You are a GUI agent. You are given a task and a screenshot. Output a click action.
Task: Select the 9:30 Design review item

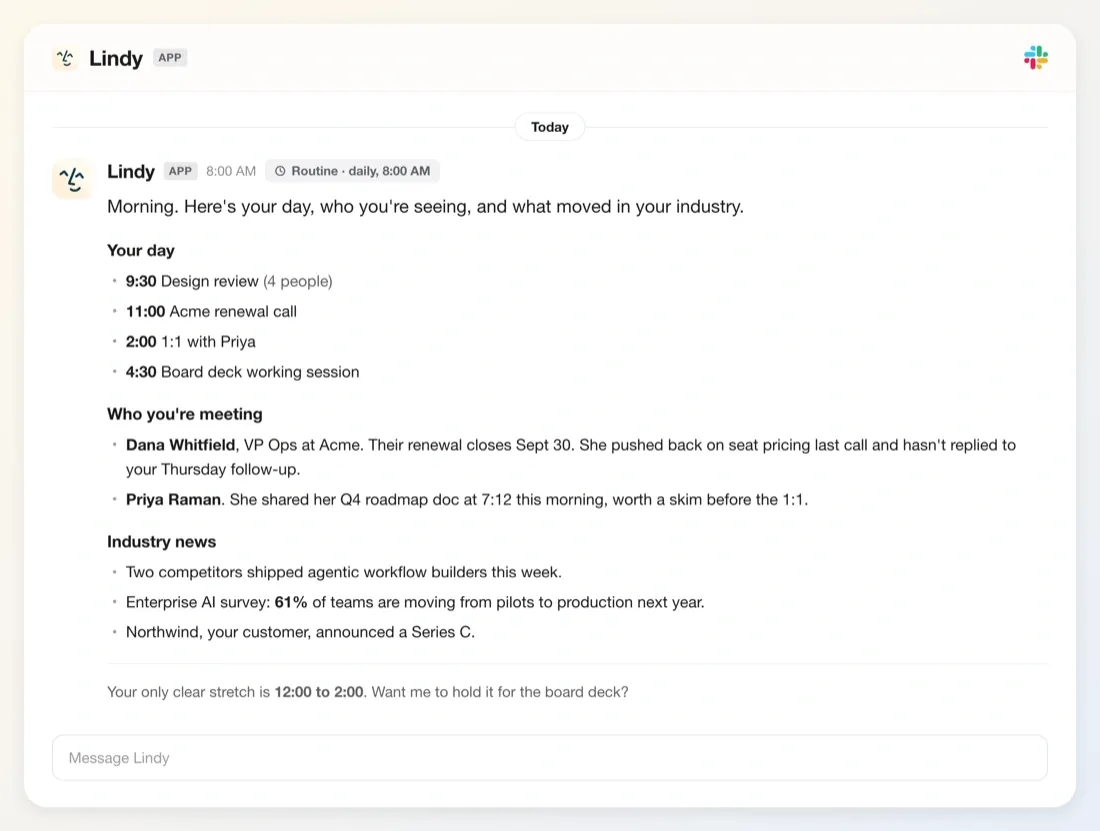click(x=229, y=281)
